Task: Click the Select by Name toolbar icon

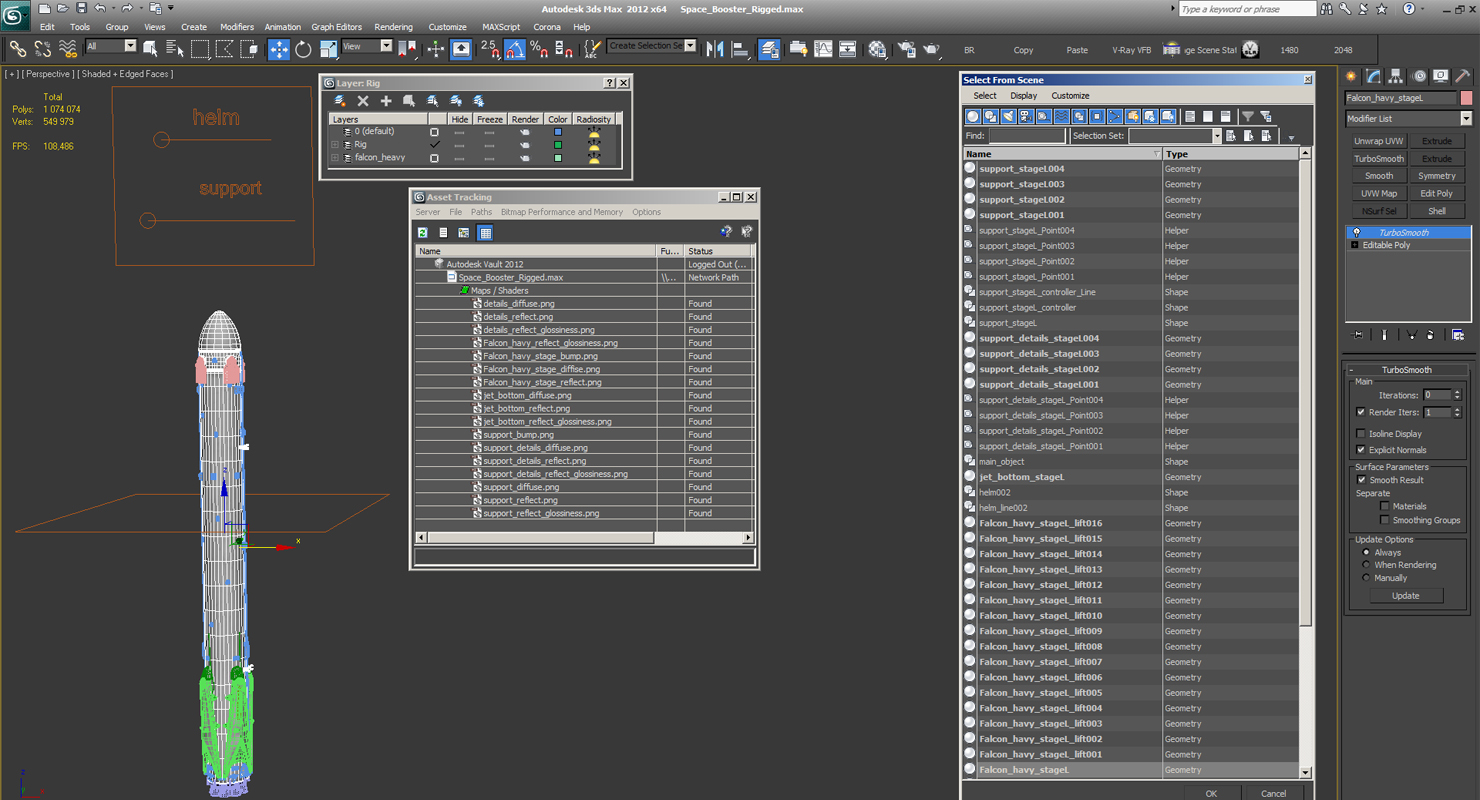Action: pos(175,49)
